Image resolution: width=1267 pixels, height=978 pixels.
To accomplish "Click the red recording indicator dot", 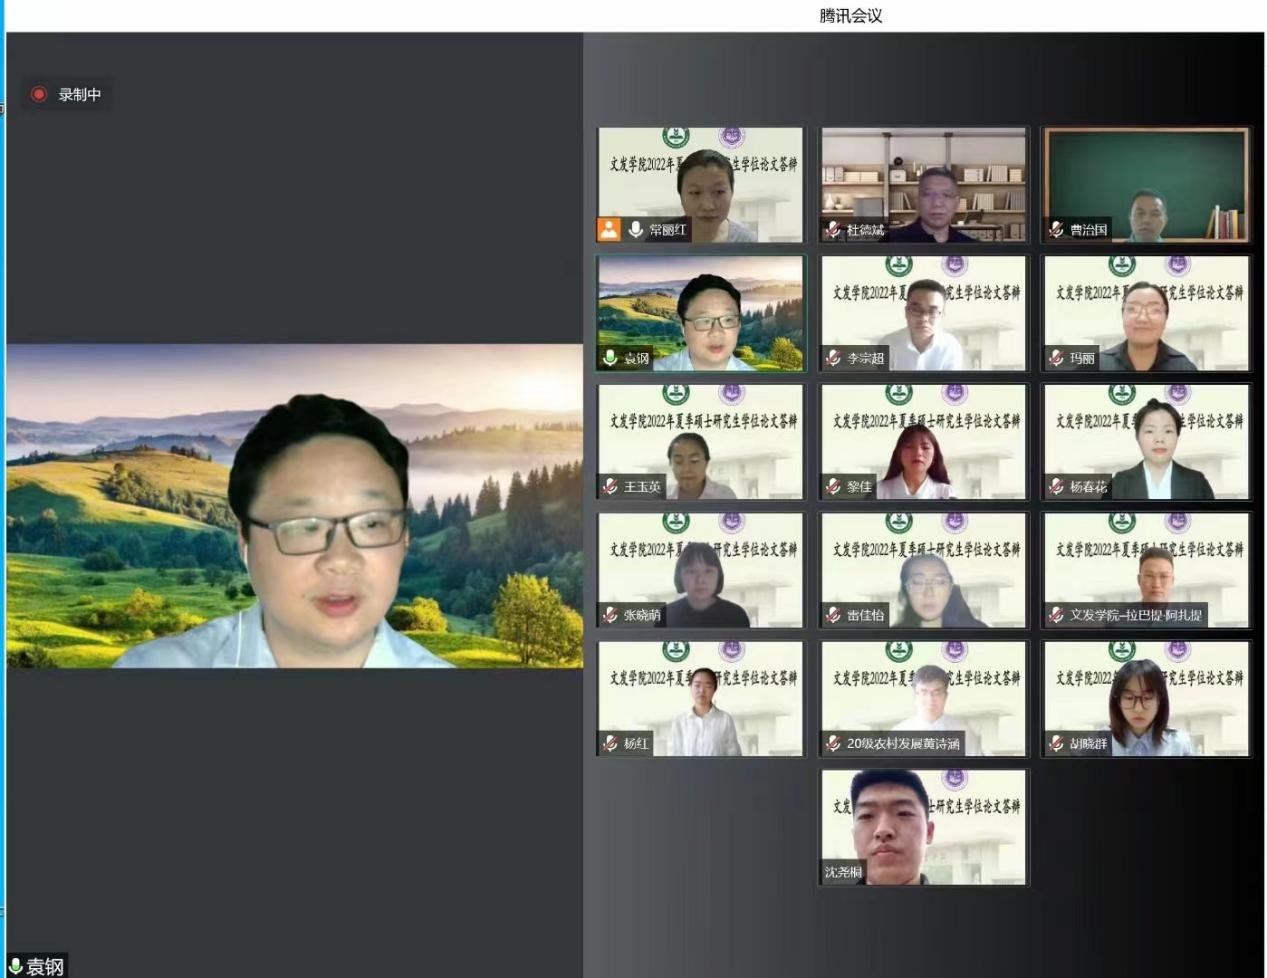I will pyautogui.click(x=39, y=94).
